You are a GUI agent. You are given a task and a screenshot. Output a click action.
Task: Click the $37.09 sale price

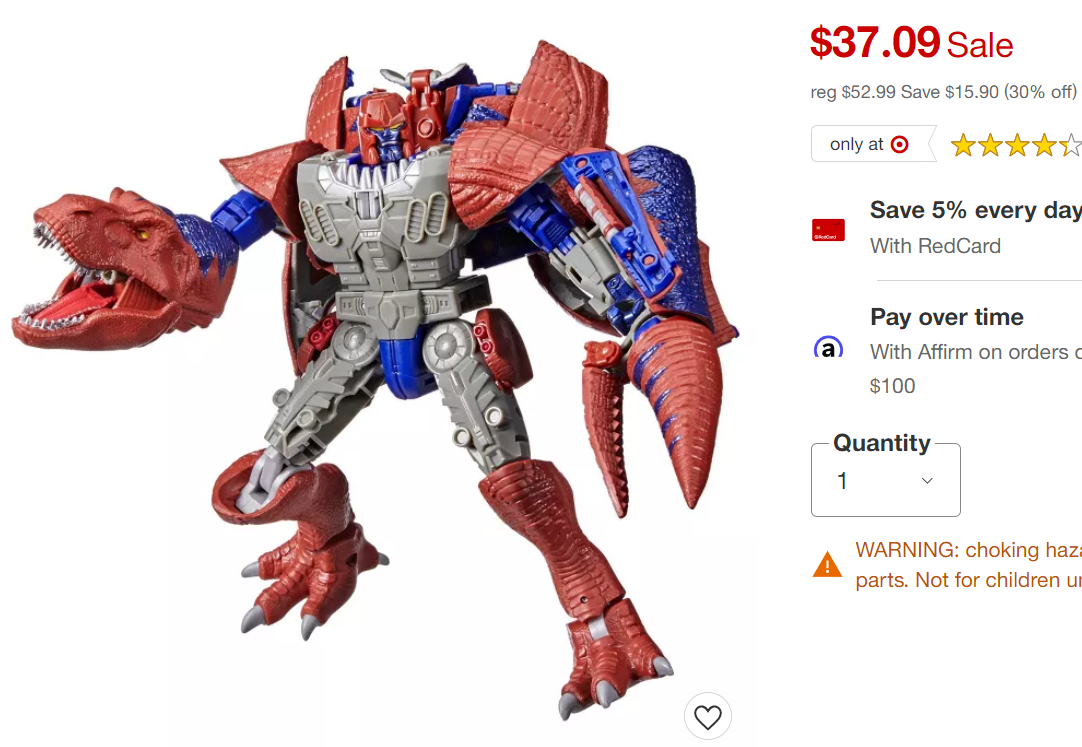coord(875,43)
